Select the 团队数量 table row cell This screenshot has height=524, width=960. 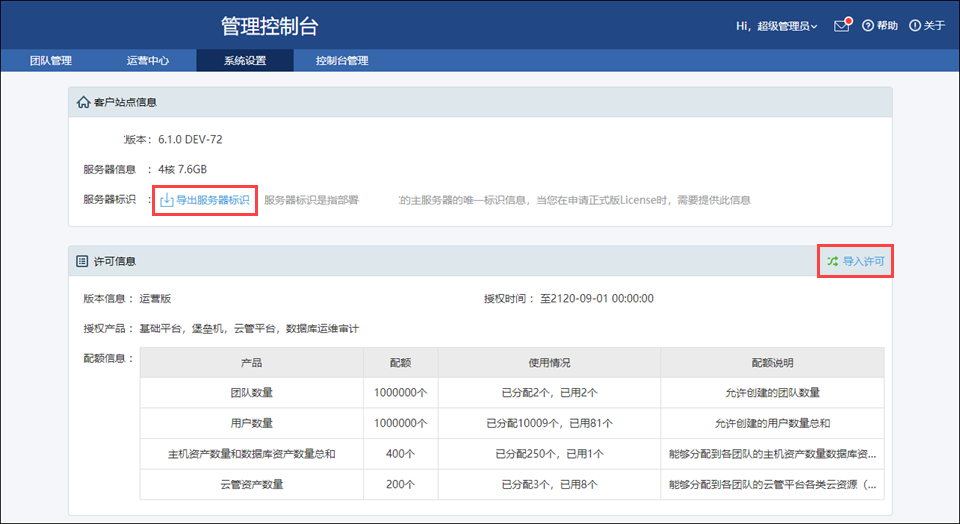pos(252,393)
